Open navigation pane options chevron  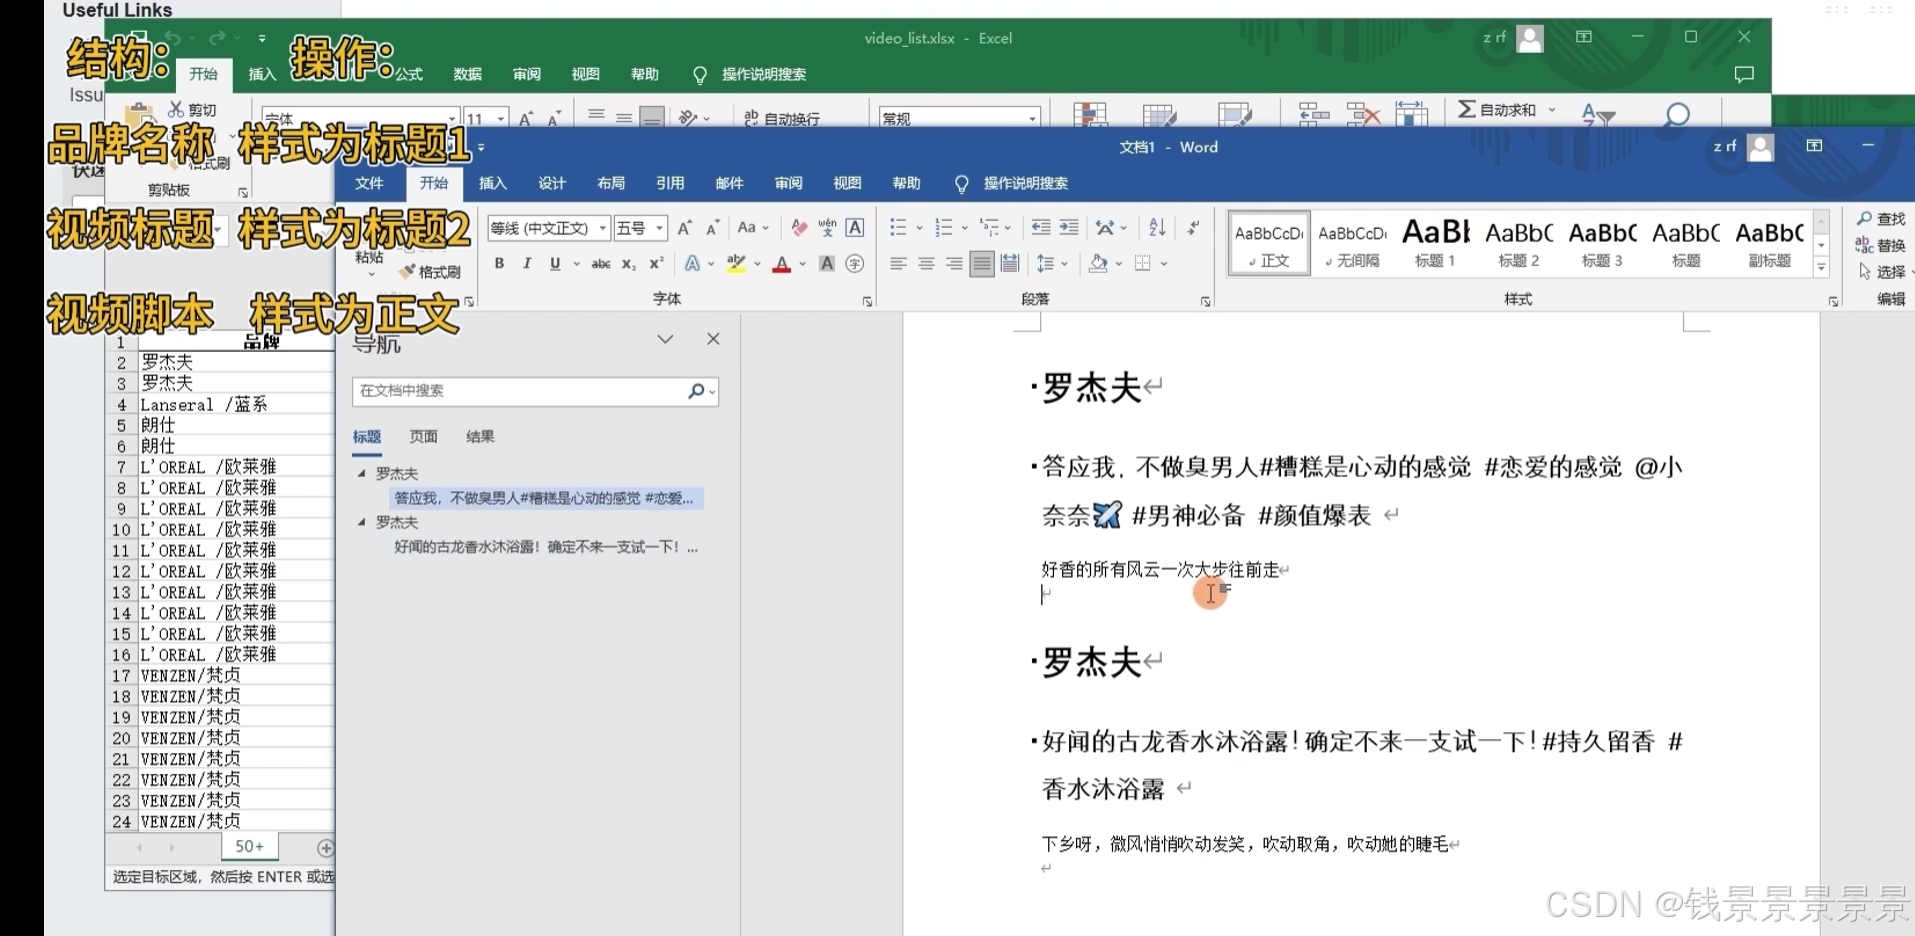point(665,339)
